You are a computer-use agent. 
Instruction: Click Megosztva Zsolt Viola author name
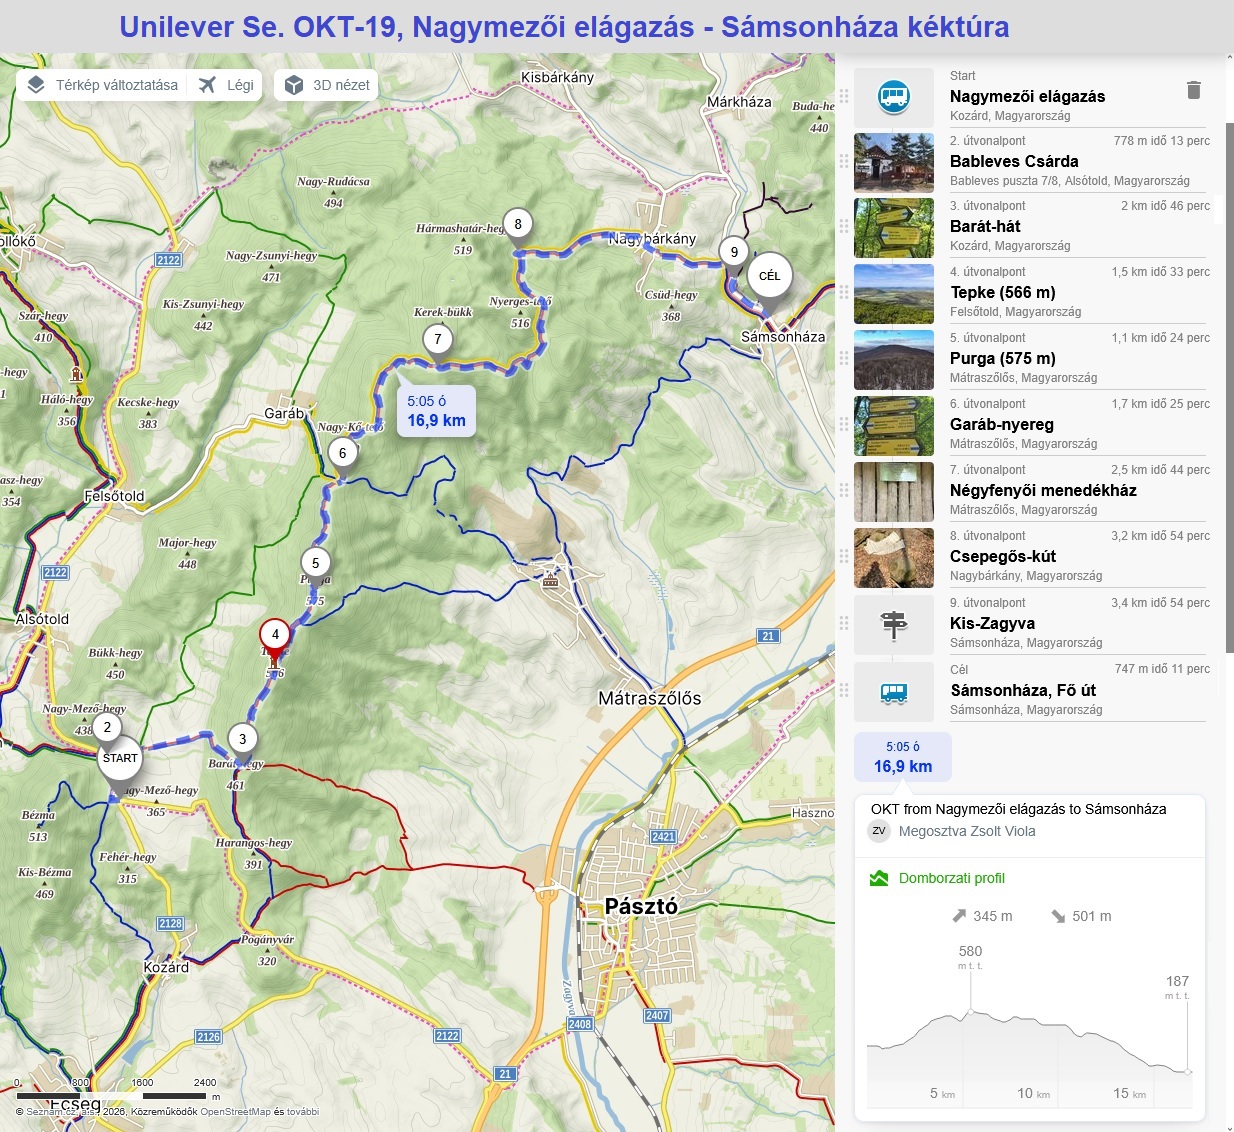pyautogui.click(x=967, y=831)
